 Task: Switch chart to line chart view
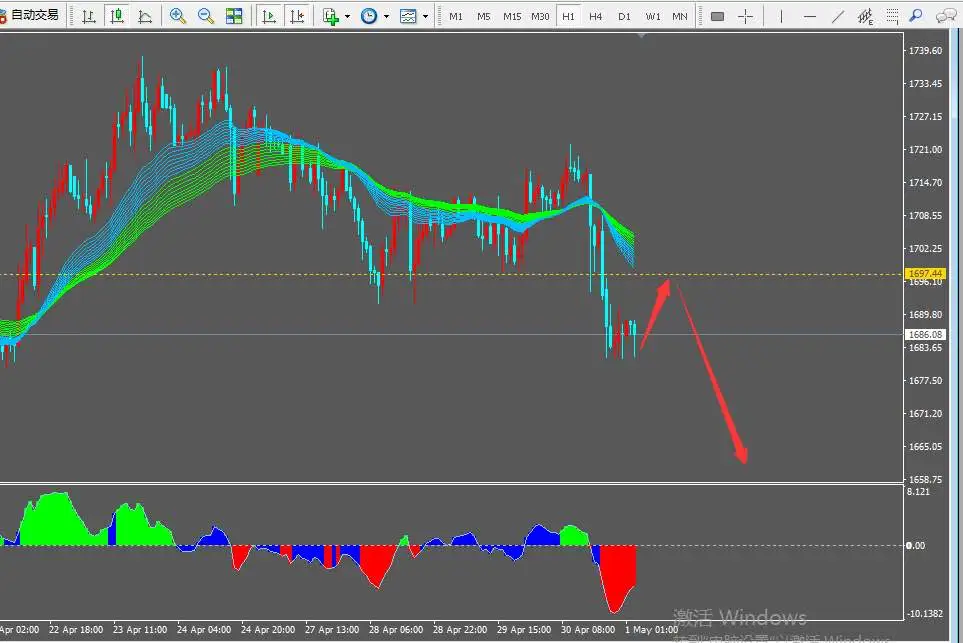(145, 17)
